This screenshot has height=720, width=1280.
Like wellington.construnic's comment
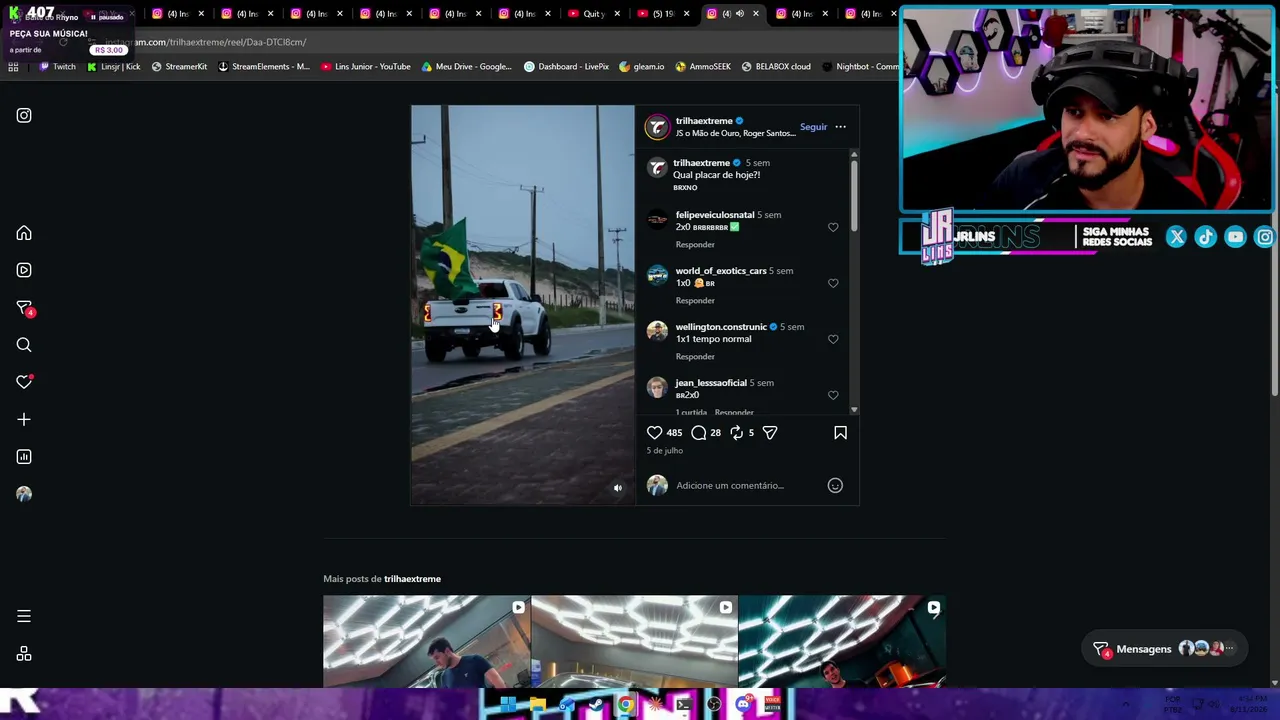point(833,339)
